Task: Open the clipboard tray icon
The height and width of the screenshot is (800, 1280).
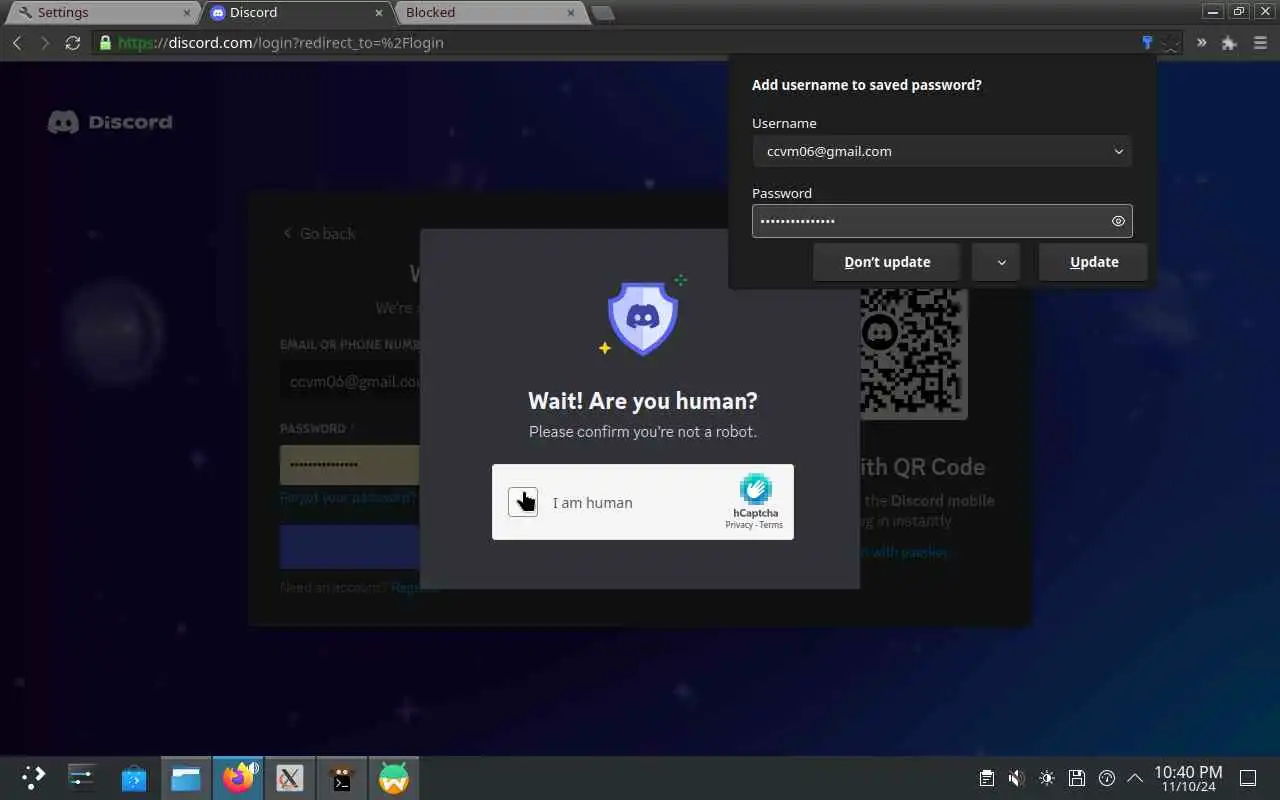Action: 987,778
